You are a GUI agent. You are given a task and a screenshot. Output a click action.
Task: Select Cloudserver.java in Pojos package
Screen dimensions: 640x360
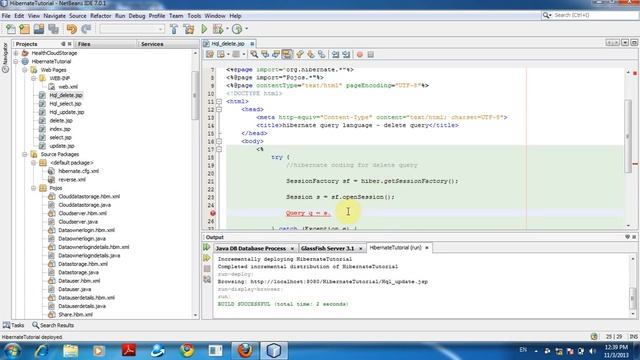[x=78, y=222]
